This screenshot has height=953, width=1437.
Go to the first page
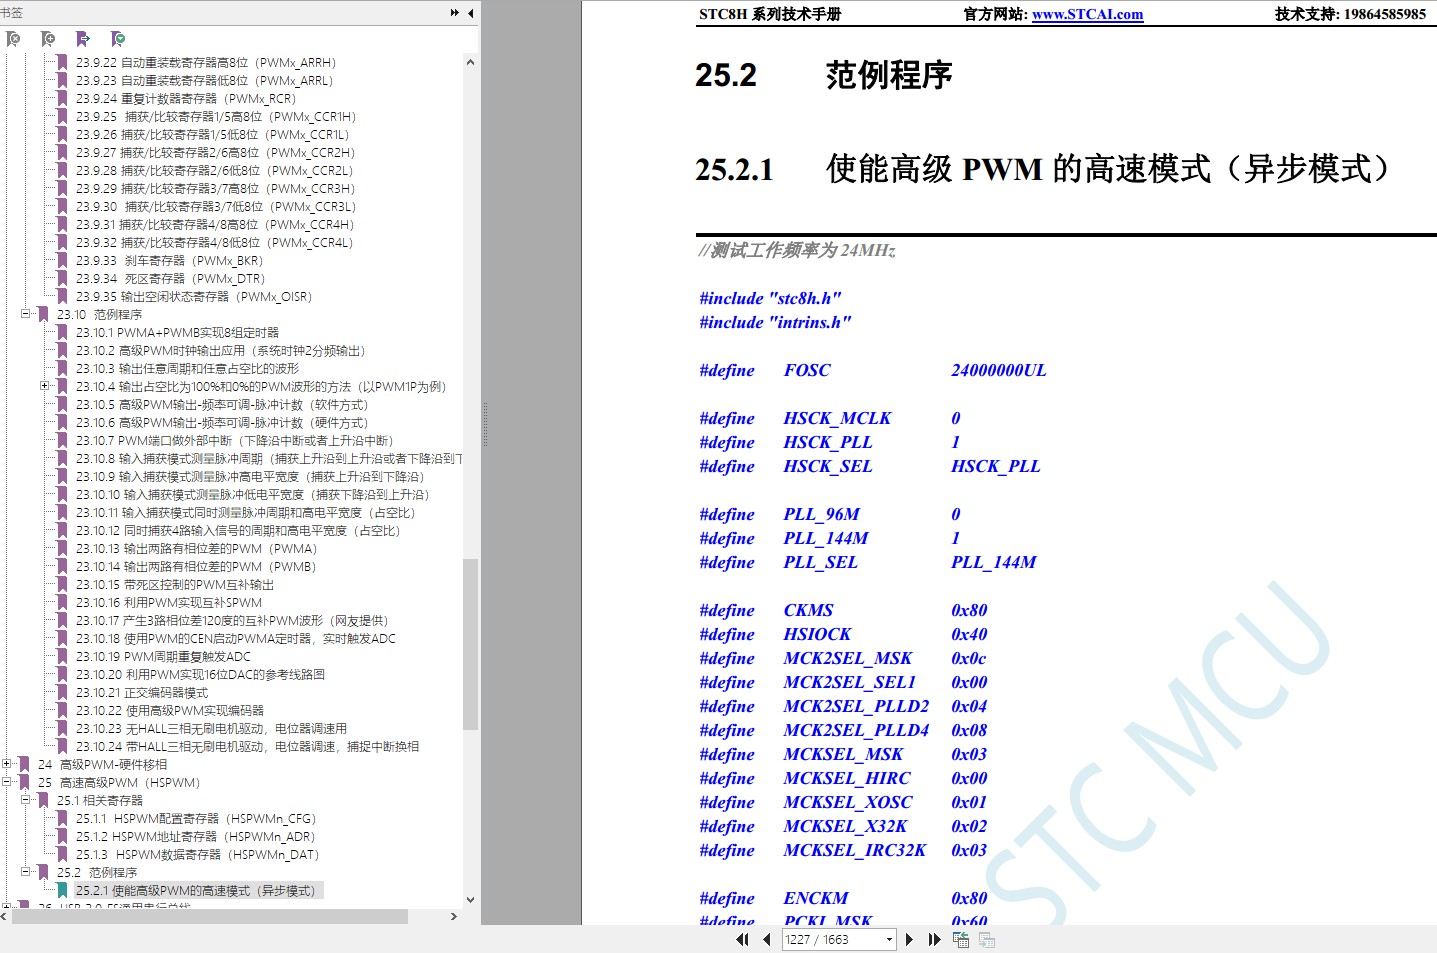pyautogui.click(x=742, y=940)
